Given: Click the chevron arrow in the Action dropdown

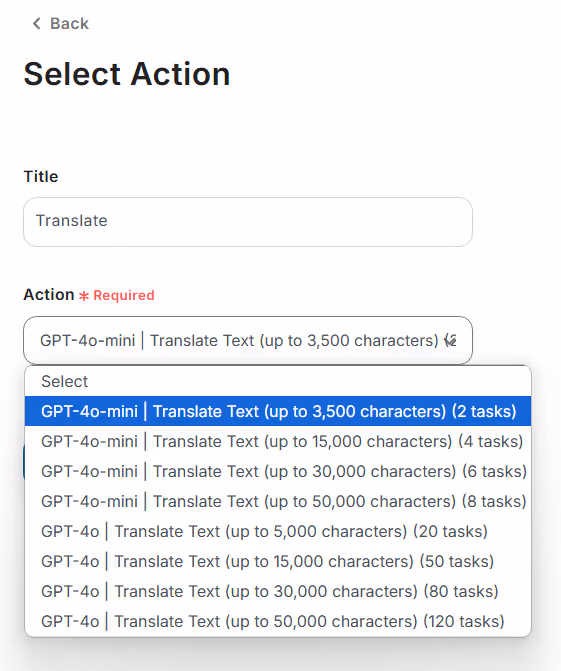Looking at the screenshot, I should (450, 341).
